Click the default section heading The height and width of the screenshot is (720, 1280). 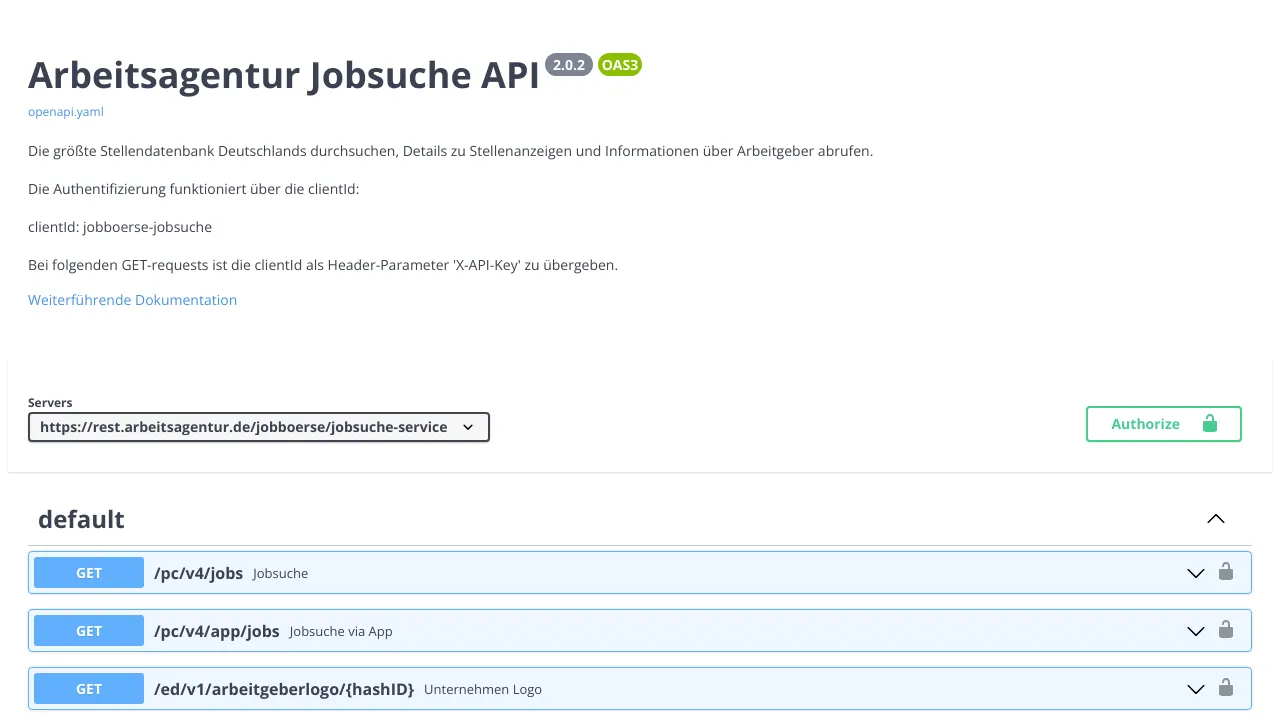point(81,519)
